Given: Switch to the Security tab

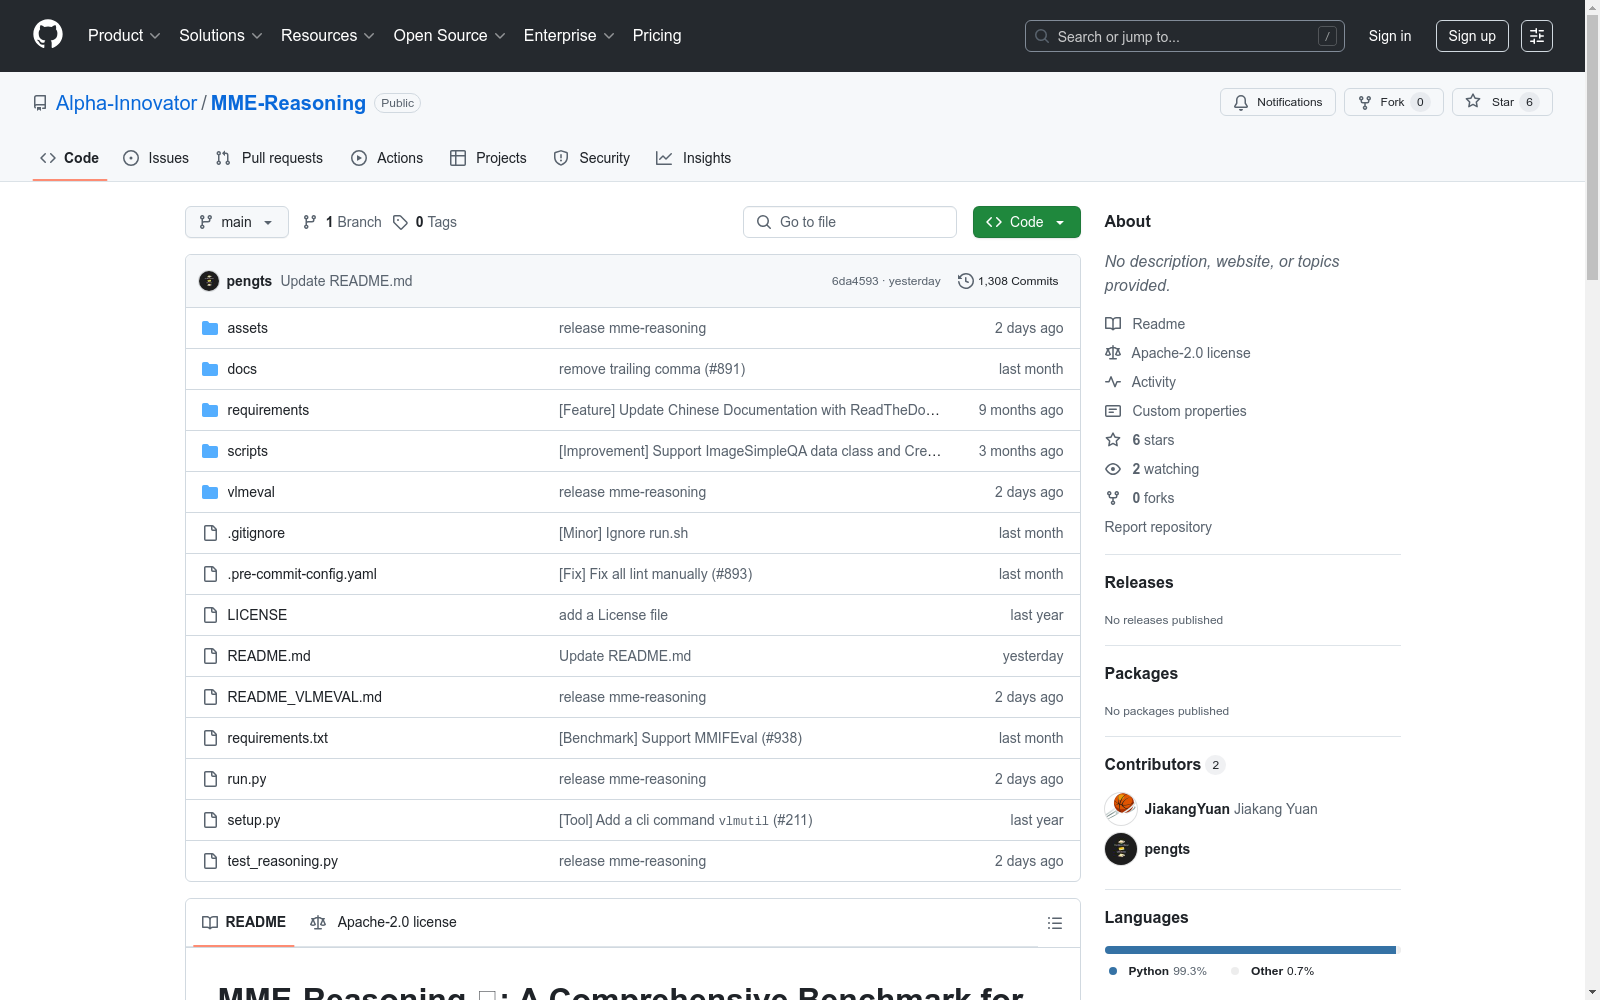Looking at the screenshot, I should [x=592, y=158].
